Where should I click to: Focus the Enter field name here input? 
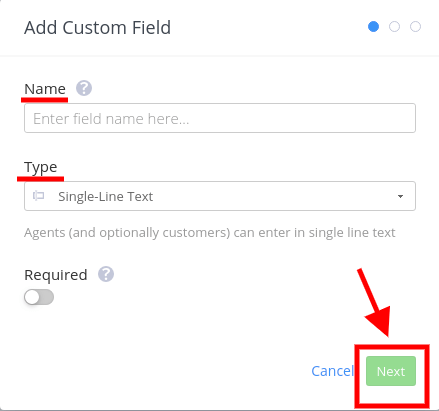pyautogui.click(x=220, y=118)
